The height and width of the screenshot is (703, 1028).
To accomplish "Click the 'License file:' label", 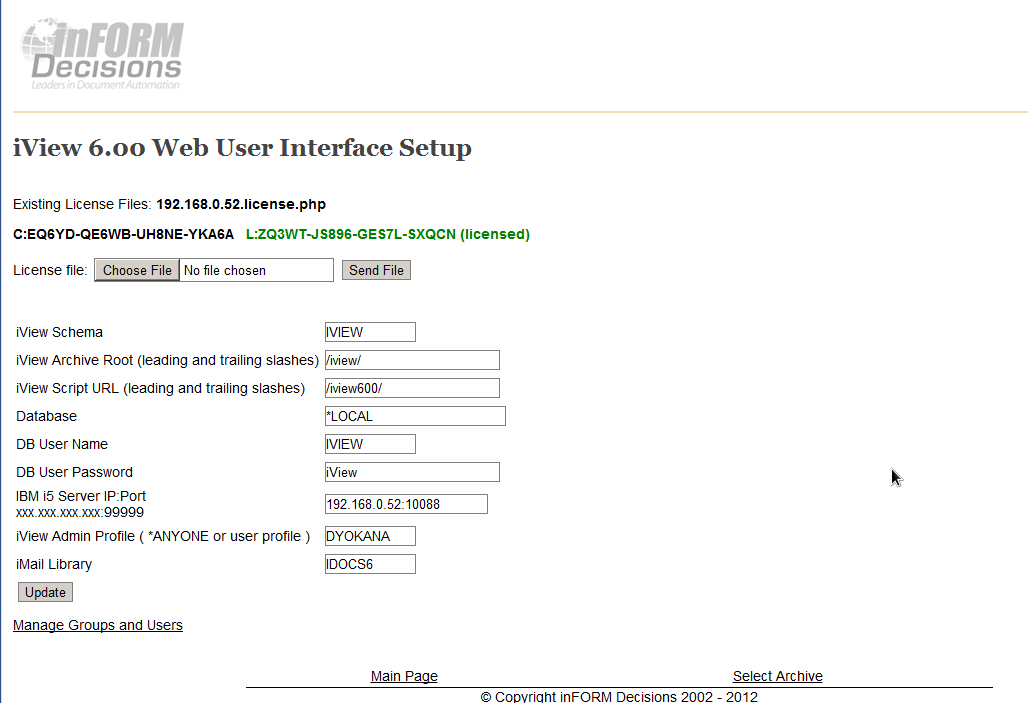I will [50, 270].
